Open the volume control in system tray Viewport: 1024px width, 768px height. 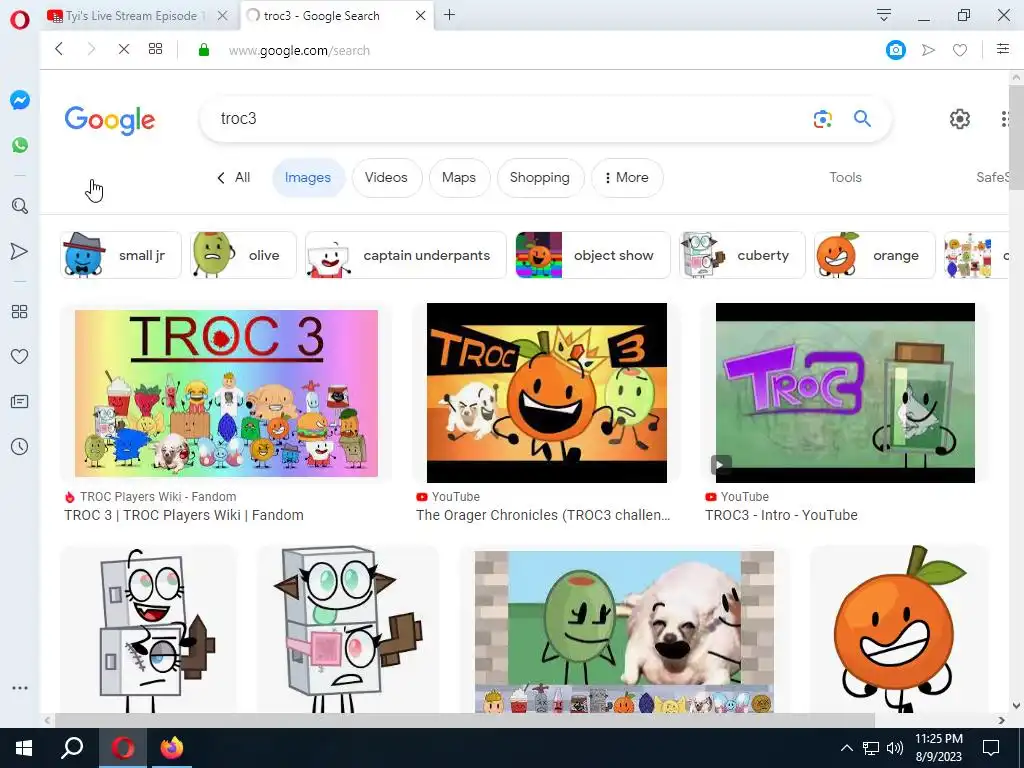coord(894,748)
